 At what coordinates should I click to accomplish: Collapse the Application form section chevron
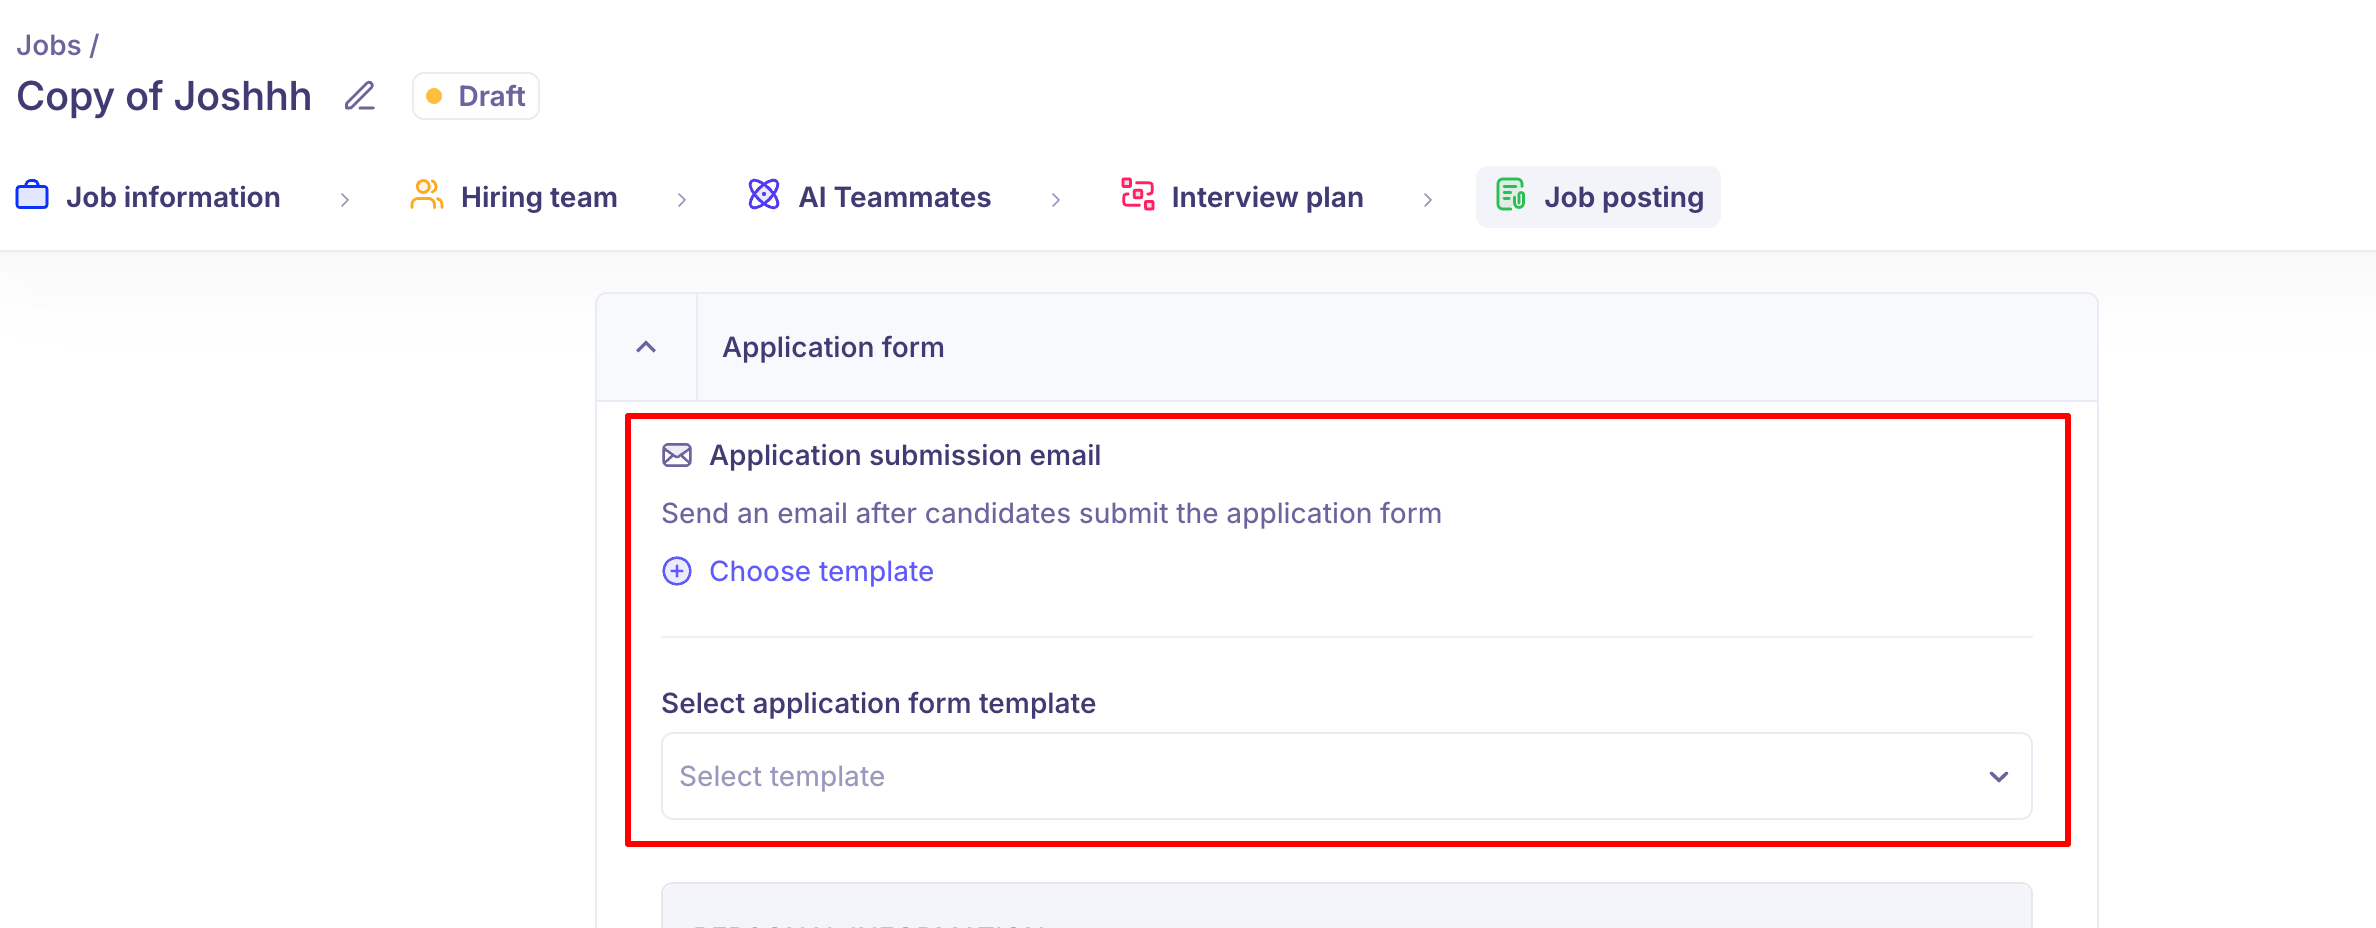point(646,347)
